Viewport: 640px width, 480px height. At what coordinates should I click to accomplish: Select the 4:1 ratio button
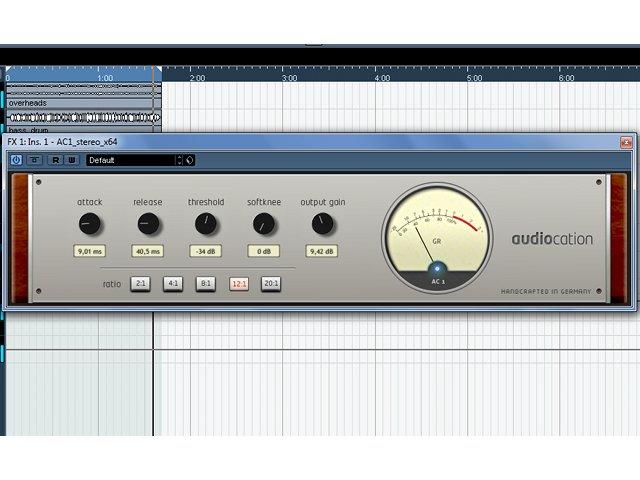173,283
